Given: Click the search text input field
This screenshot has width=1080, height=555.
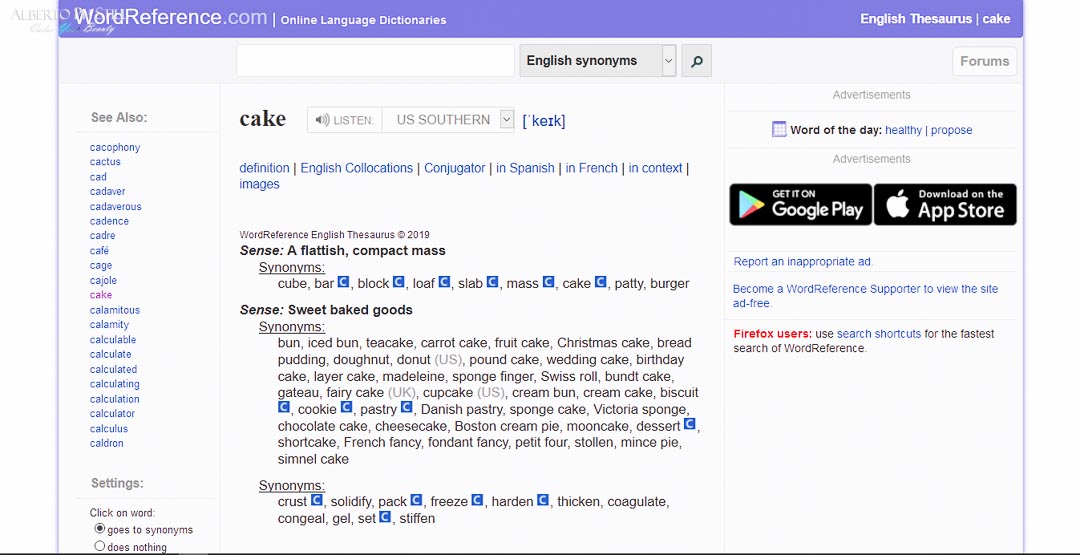Looking at the screenshot, I should [375, 61].
